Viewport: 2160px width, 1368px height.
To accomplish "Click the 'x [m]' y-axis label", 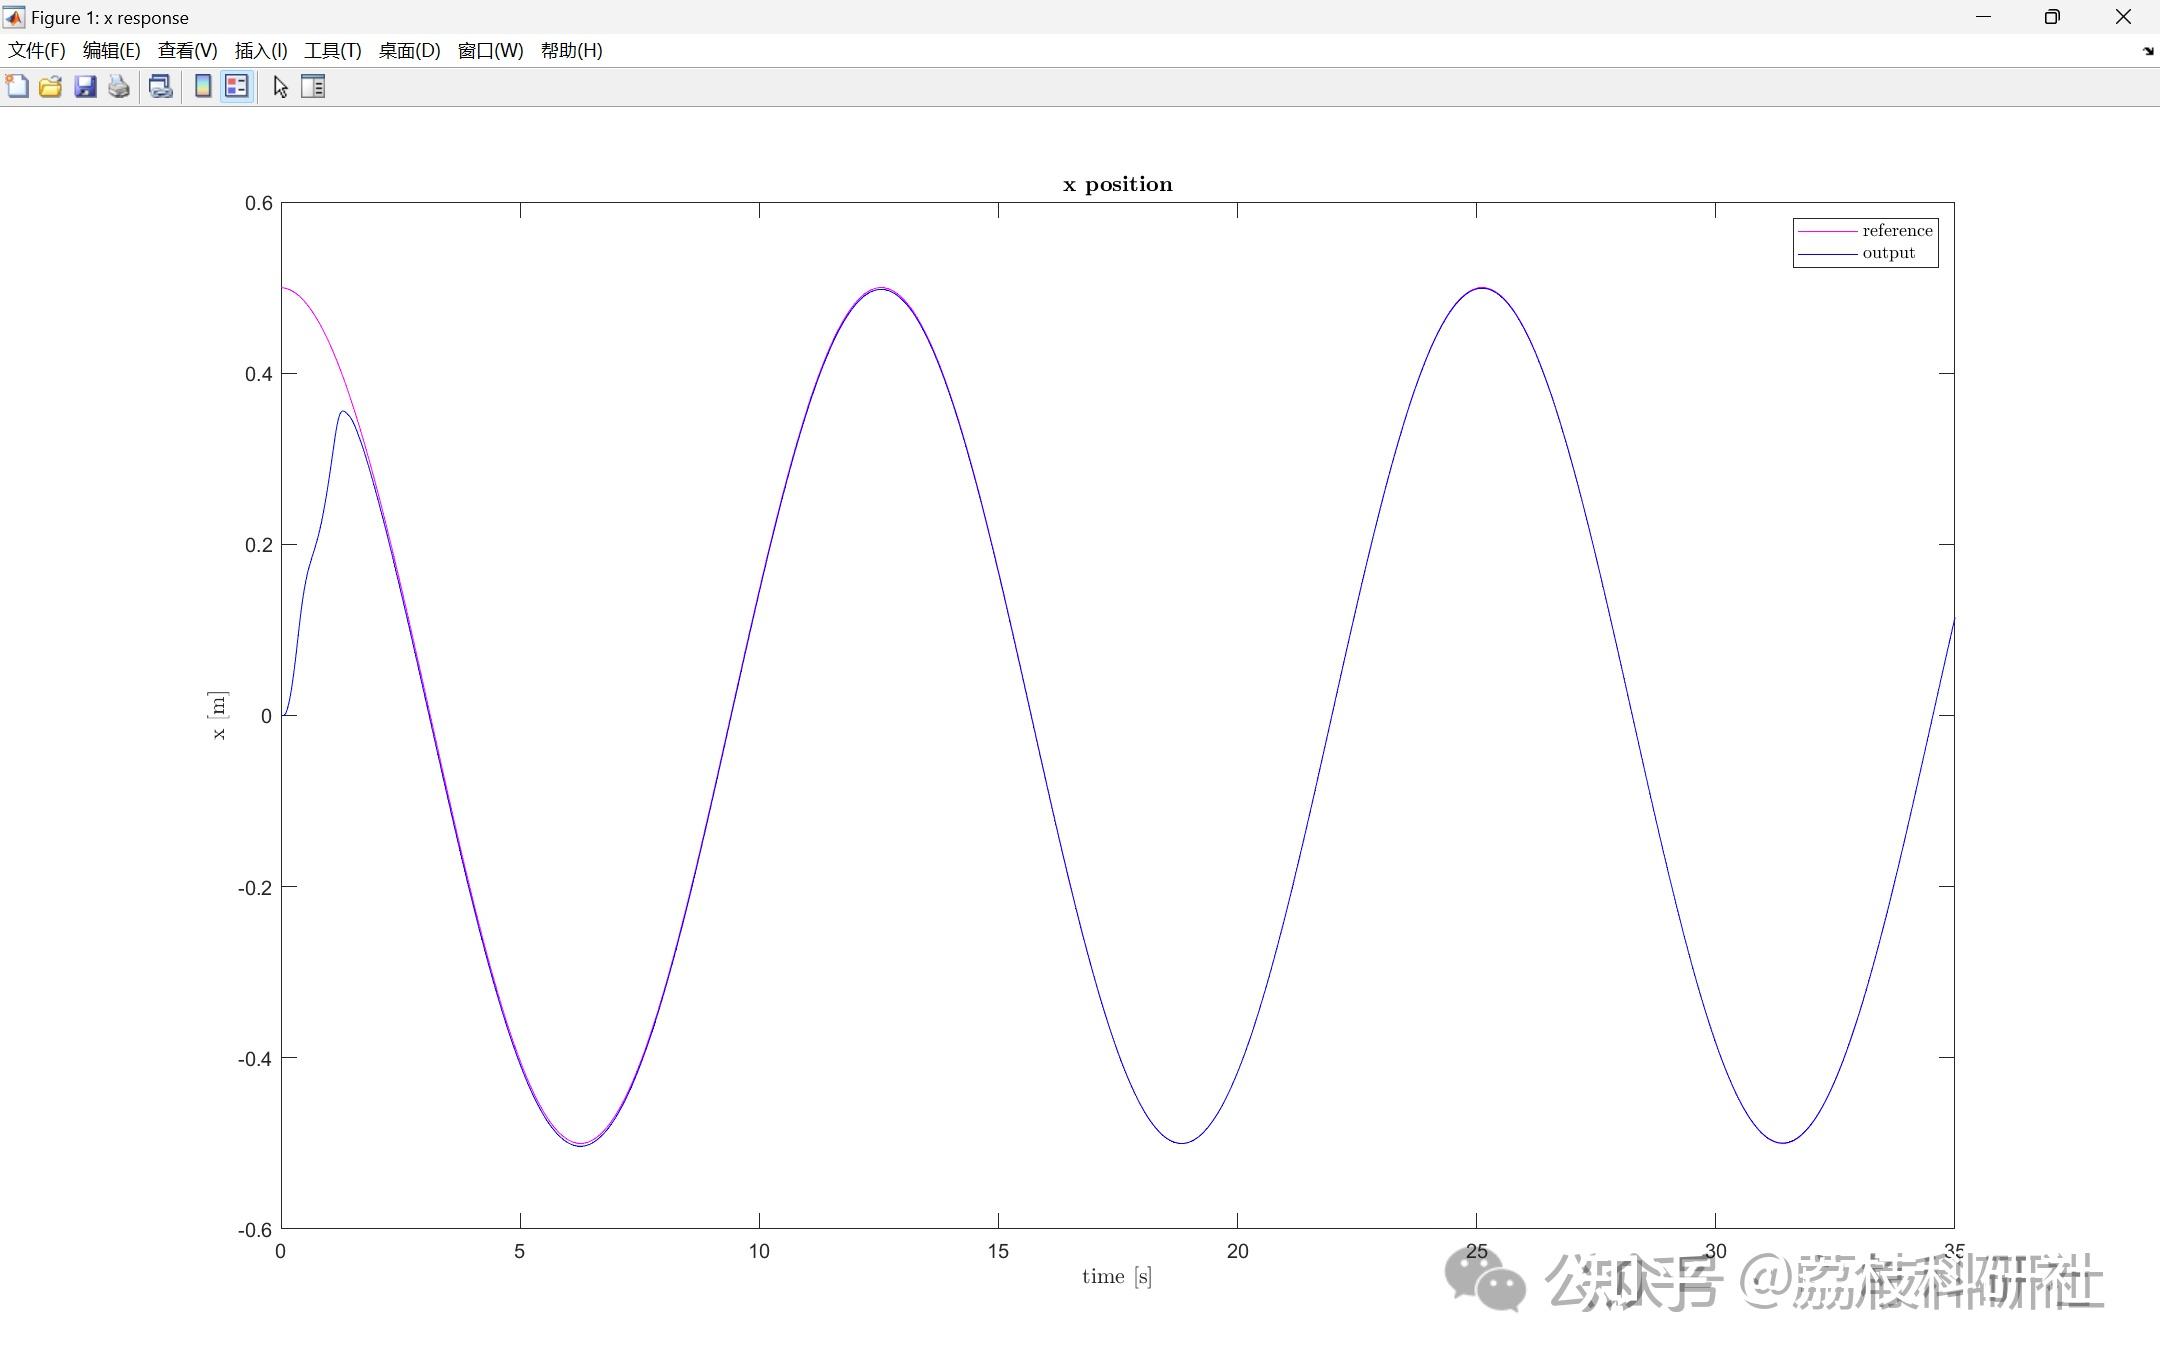I will click(x=218, y=716).
